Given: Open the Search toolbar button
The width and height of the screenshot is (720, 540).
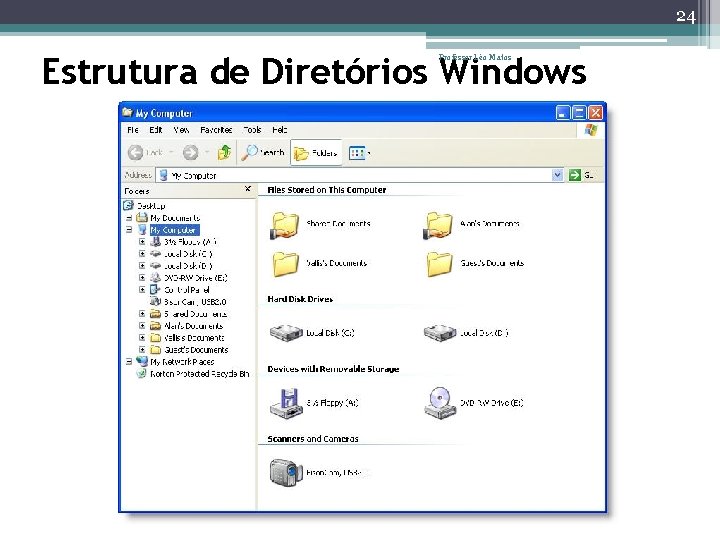Looking at the screenshot, I should [x=264, y=152].
